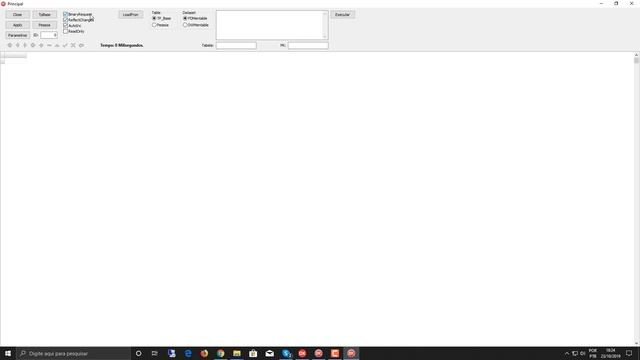Open Cortana circle on taskbar
This screenshot has height=360, width=640.
(x=138, y=353)
